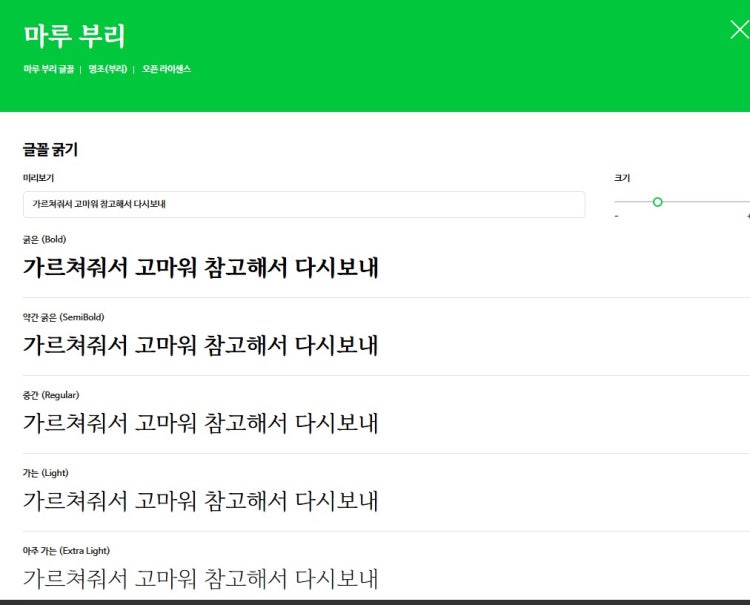Screen dimensions: 750x605
Task: Click the Regular sample sentence
Action: click(x=201, y=423)
